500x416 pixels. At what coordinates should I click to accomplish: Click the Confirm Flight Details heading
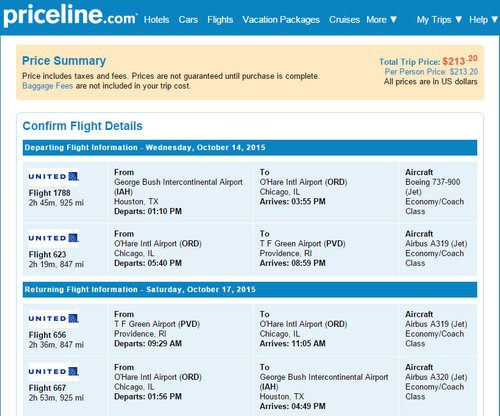tap(82, 126)
